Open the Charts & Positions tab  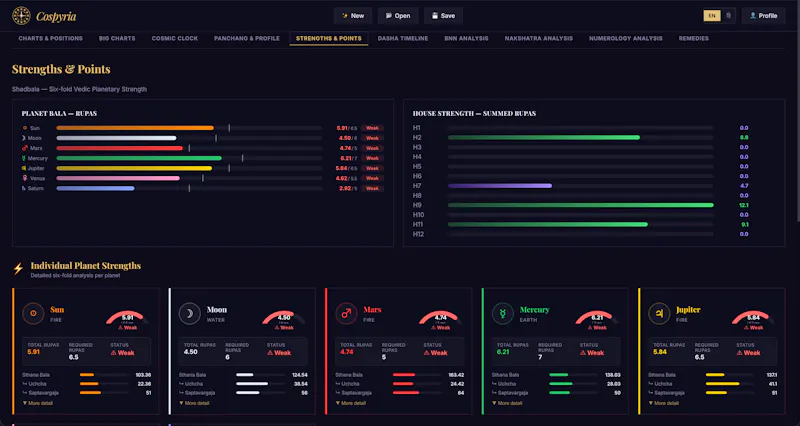pyautogui.click(x=51, y=38)
